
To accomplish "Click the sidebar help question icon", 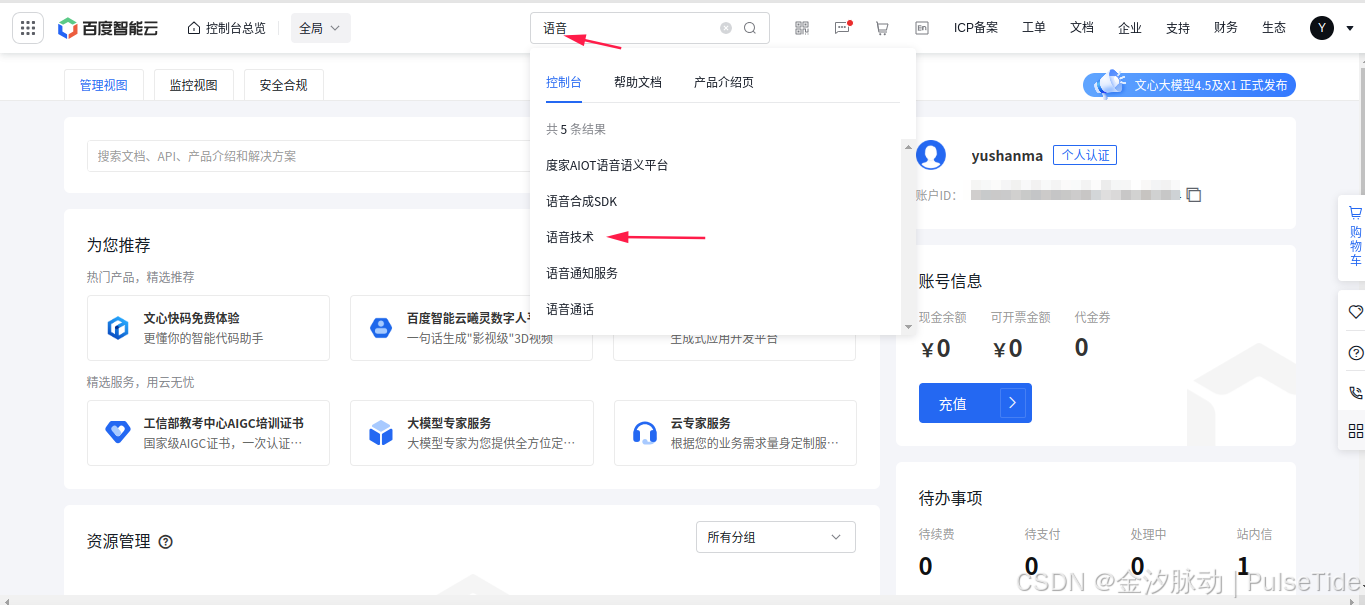I will [x=1355, y=353].
